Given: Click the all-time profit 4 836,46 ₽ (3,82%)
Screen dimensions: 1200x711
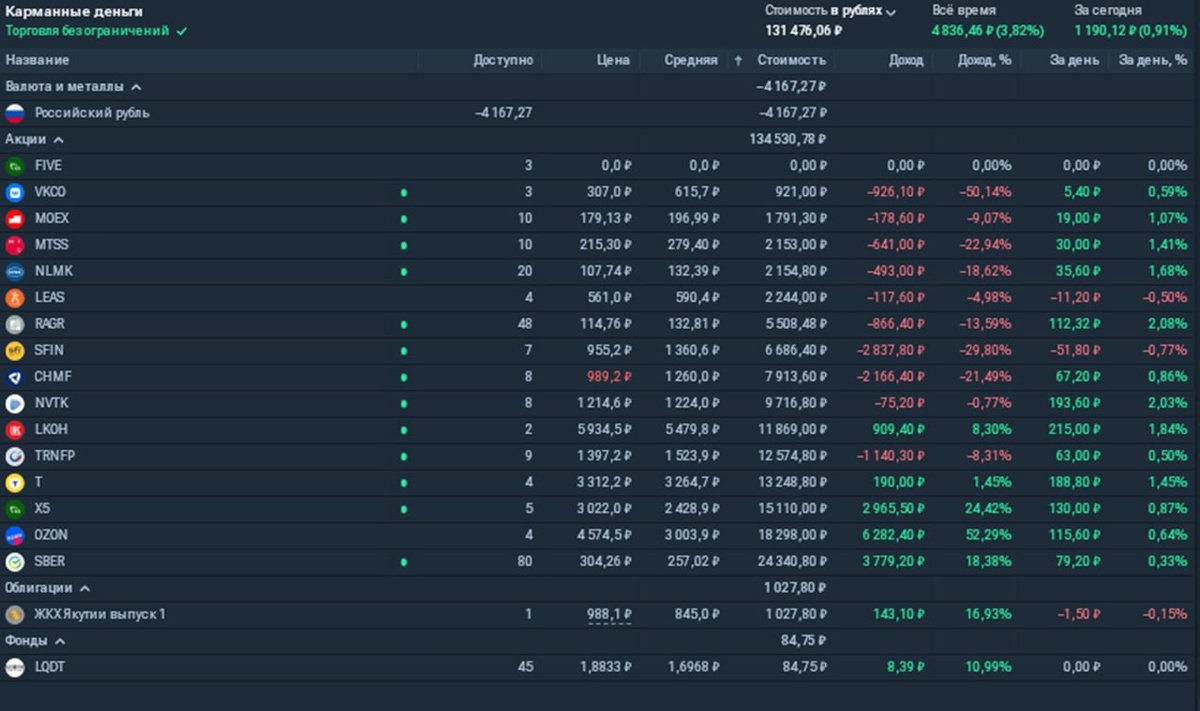Looking at the screenshot, I should (x=988, y=31).
